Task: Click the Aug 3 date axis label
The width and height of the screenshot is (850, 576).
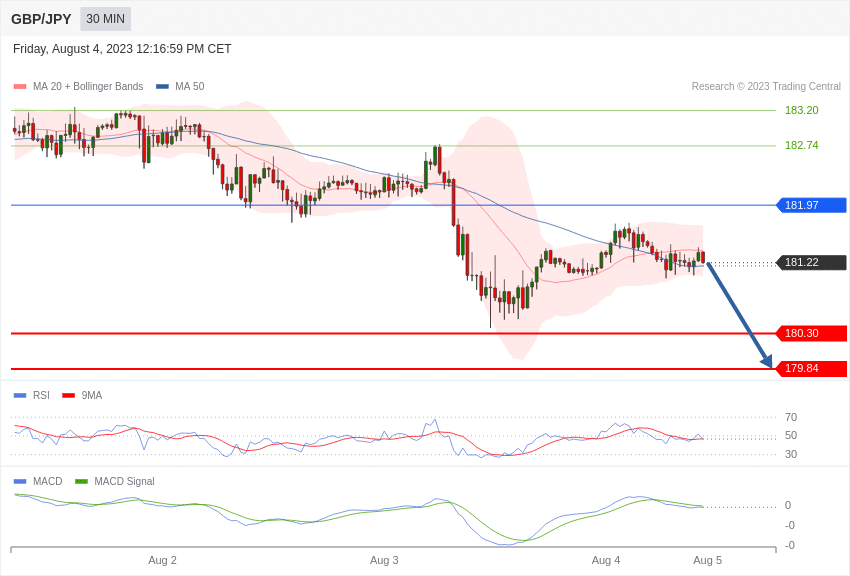Action: (384, 560)
